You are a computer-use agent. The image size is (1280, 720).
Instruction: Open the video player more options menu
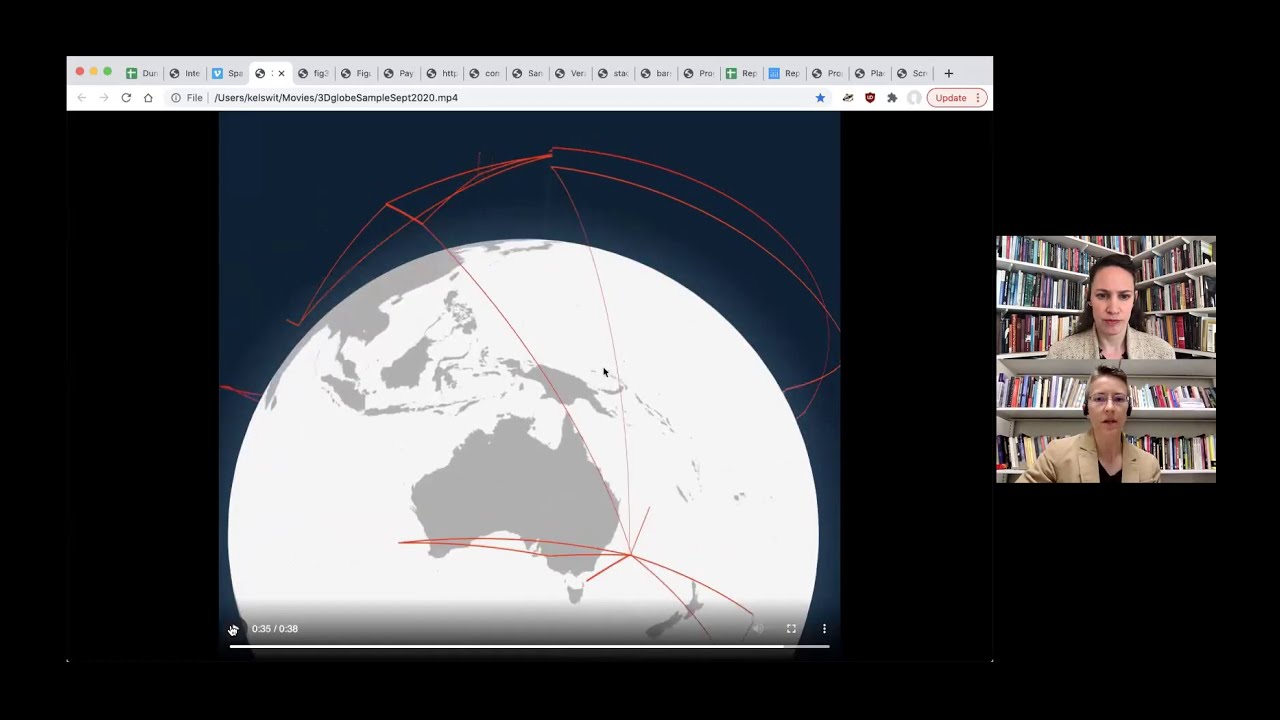pos(824,629)
